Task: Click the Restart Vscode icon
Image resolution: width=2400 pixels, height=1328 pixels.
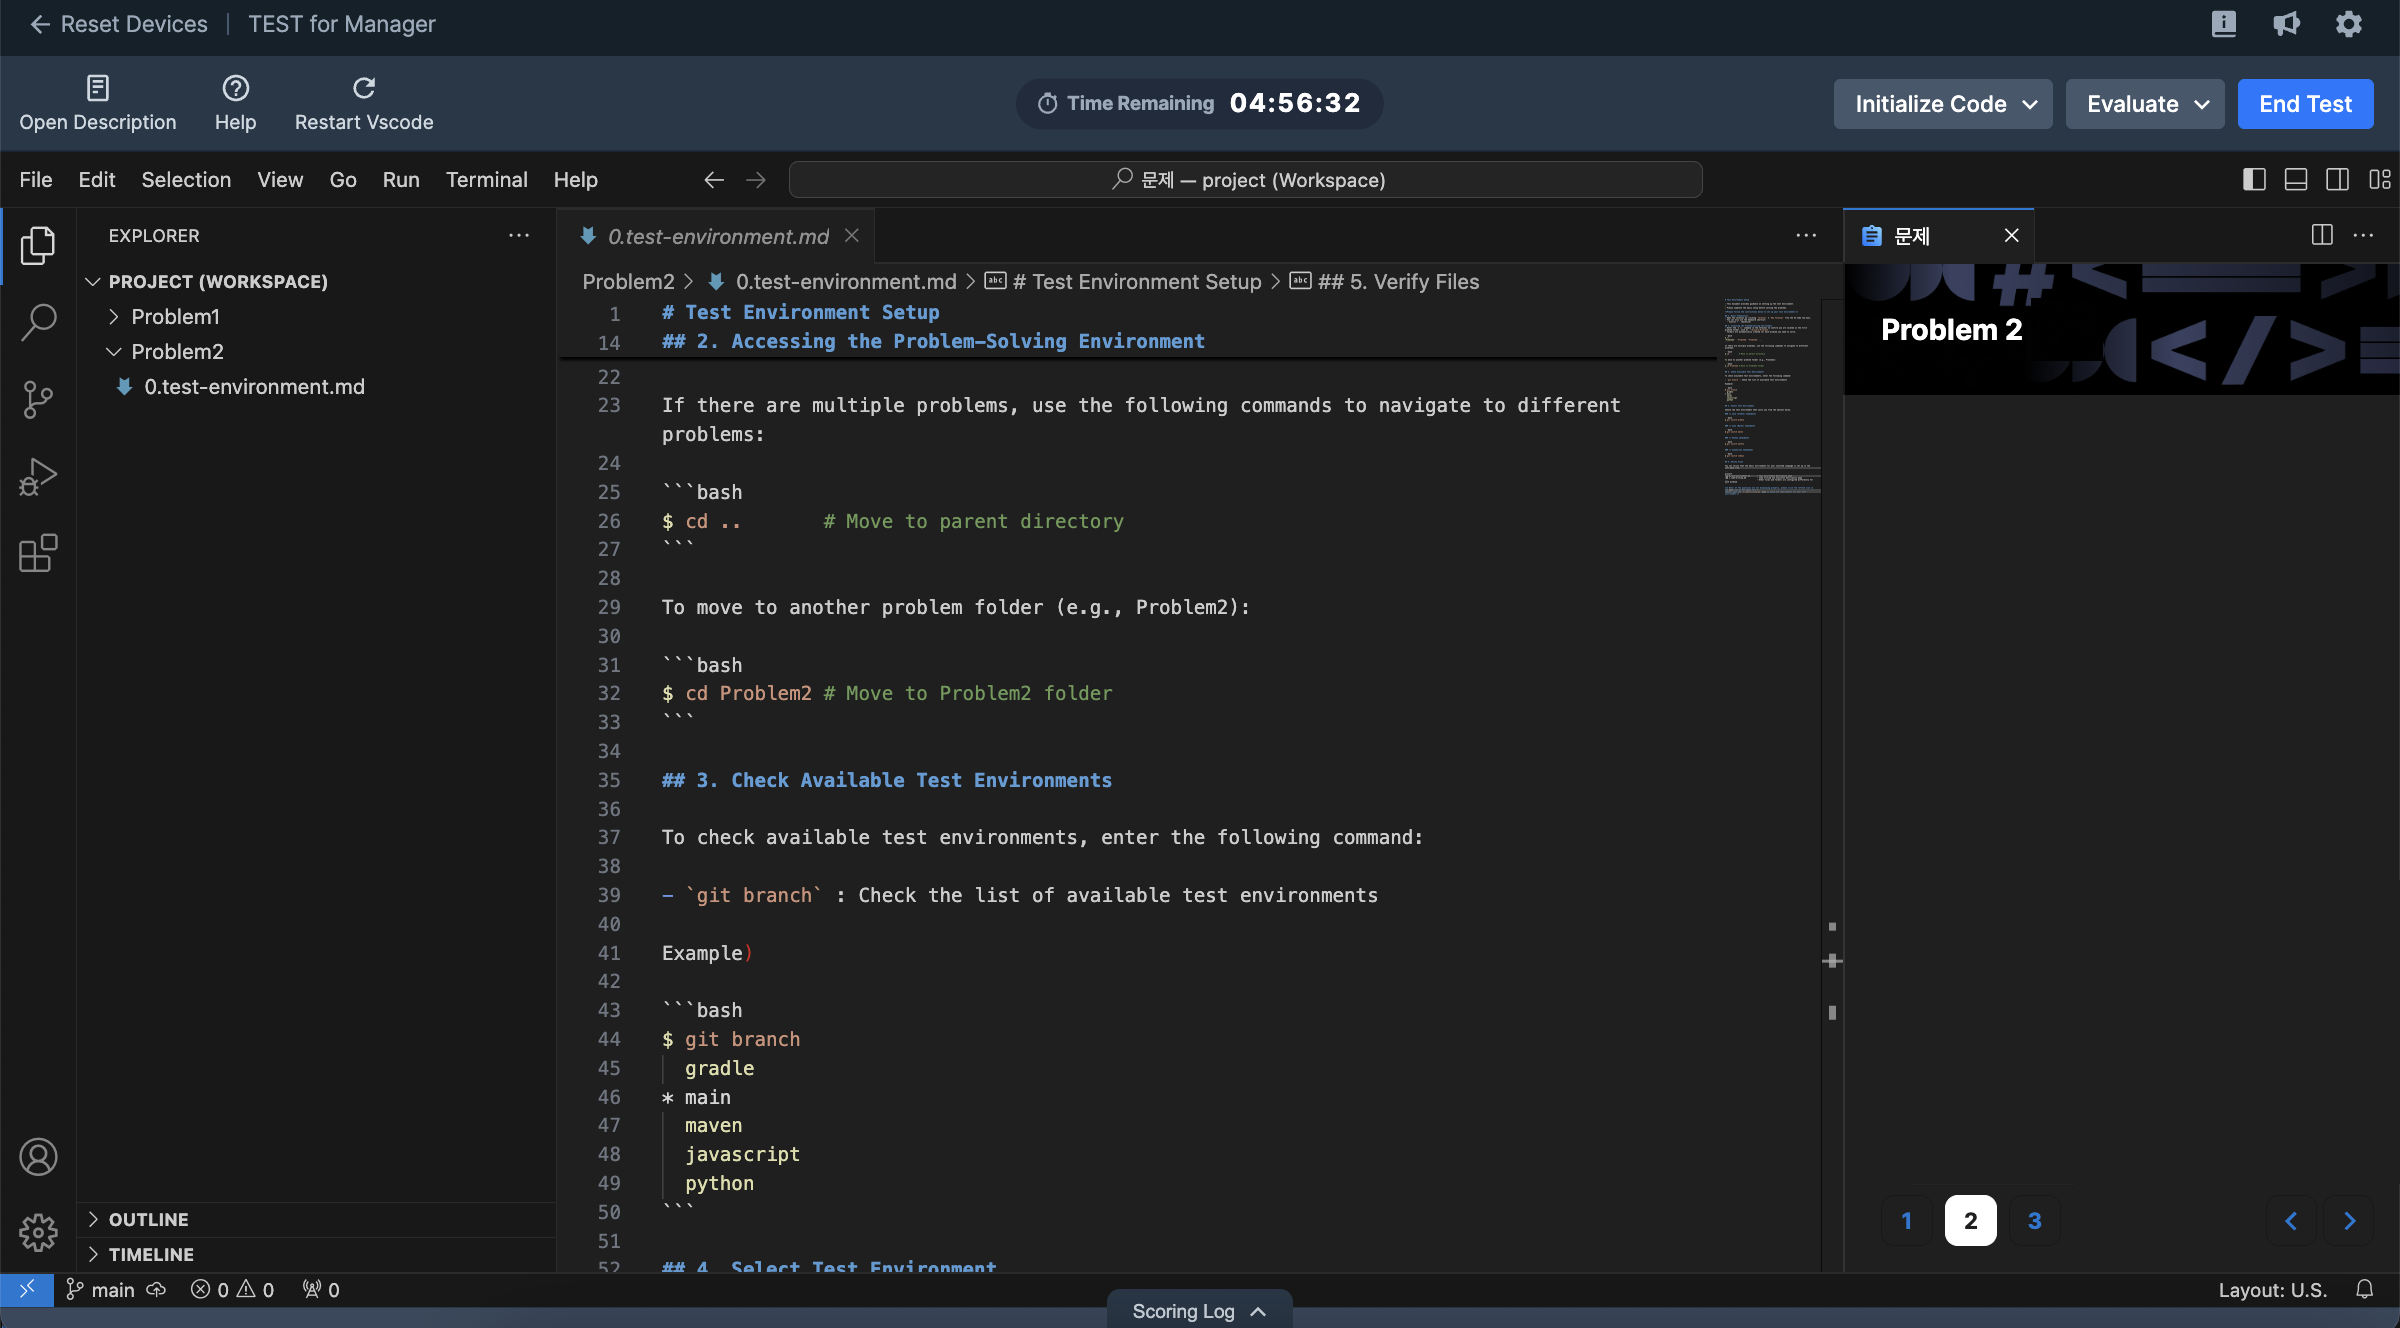Action: [364, 88]
